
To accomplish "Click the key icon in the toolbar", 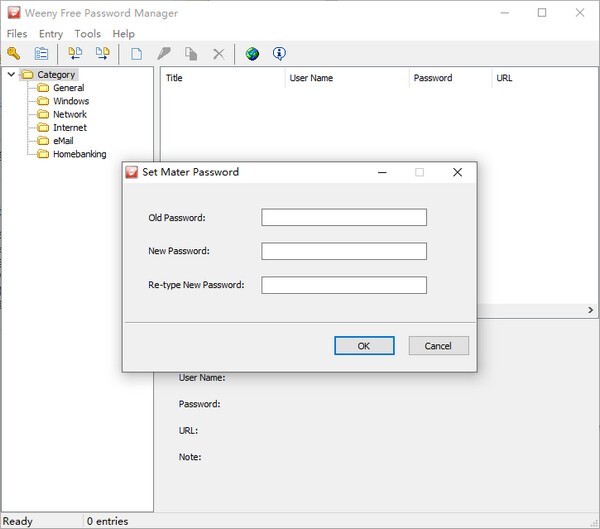I will click(14, 54).
